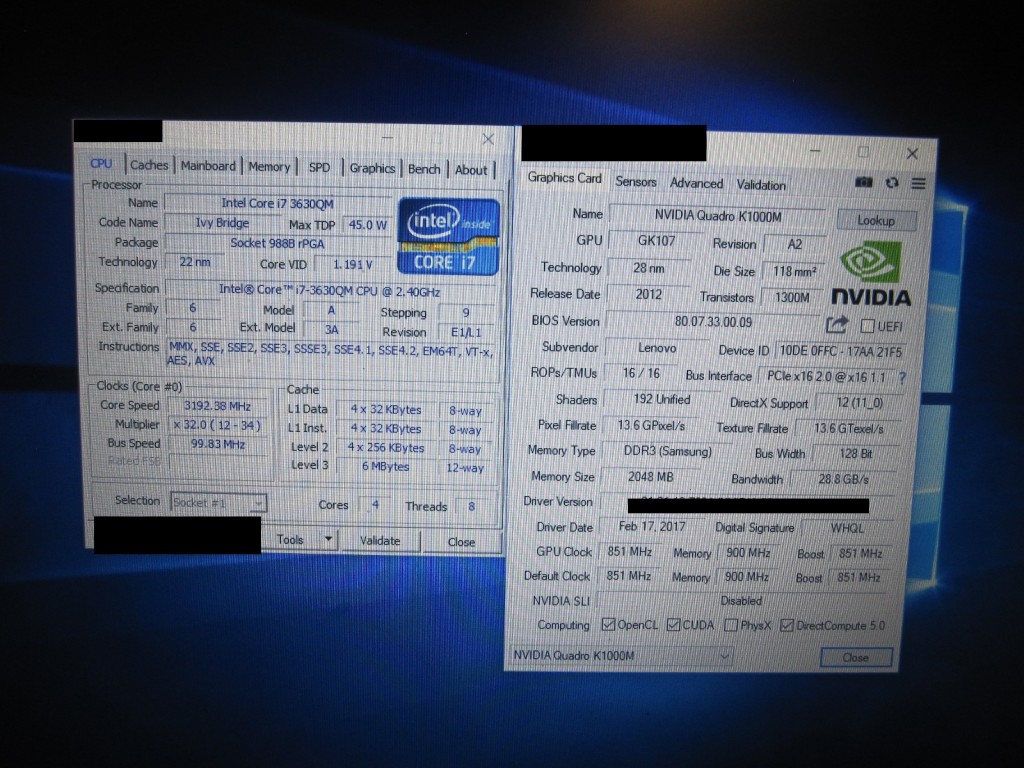Viewport: 1024px width, 768px height.
Task: Click the Level 3 cache value '6 MBytes'
Action: pyautogui.click(x=385, y=466)
